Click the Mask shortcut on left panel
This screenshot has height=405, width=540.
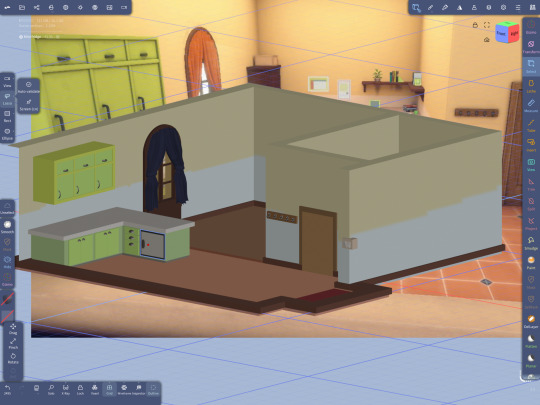pyautogui.click(x=7, y=245)
